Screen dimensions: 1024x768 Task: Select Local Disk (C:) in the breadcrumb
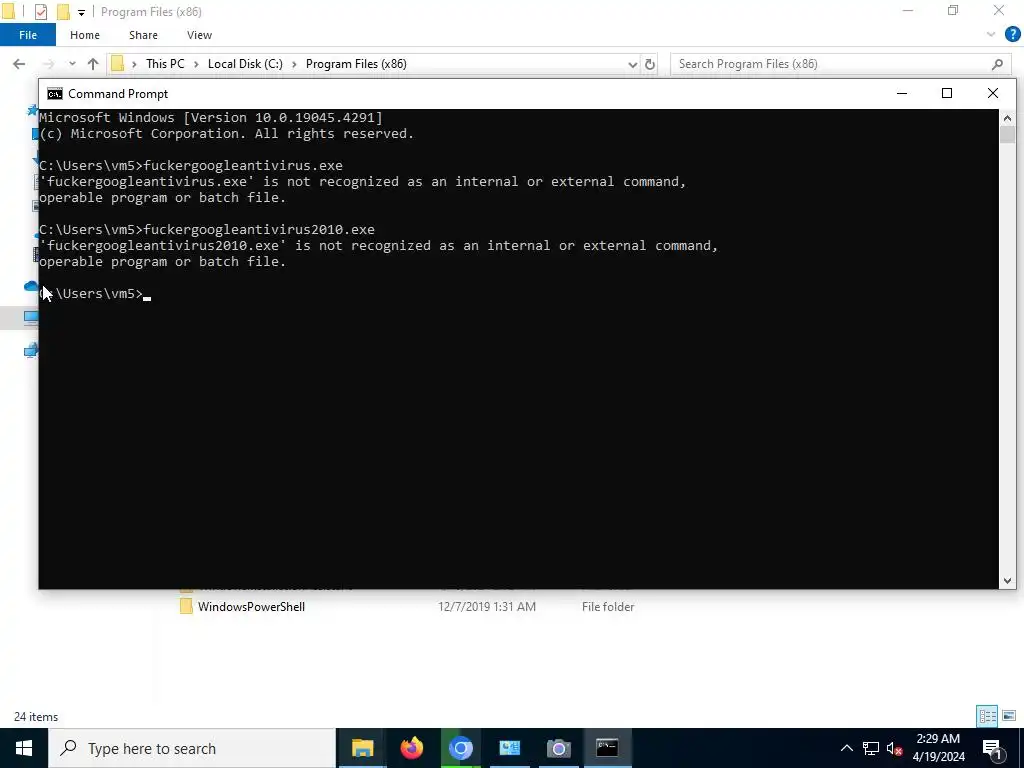245,64
